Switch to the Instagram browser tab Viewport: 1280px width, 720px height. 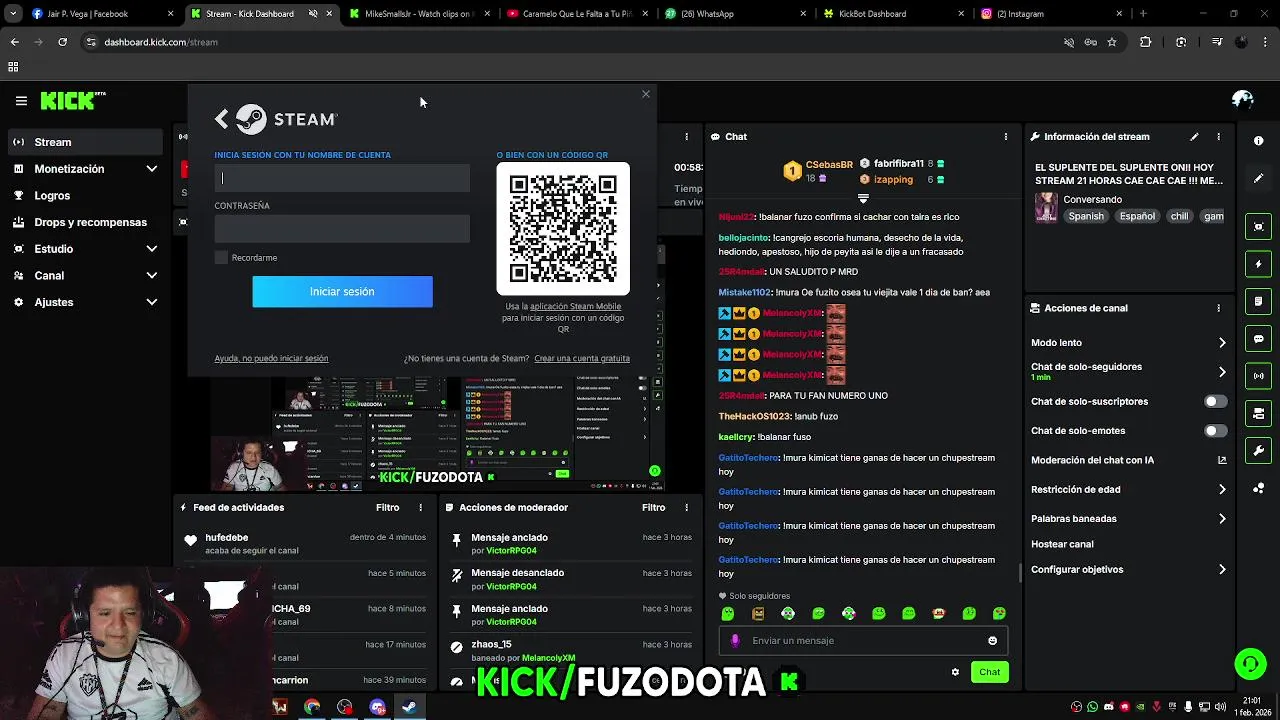[1052, 14]
